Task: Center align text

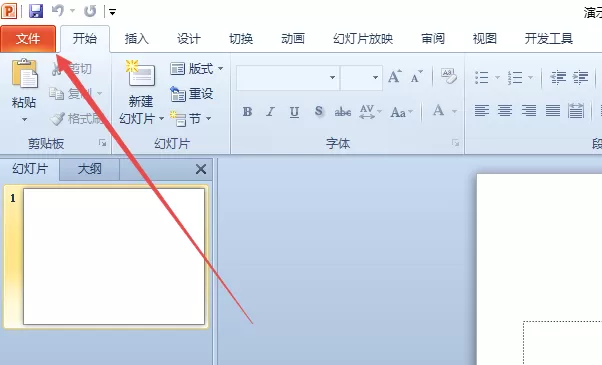Action: tap(505, 111)
